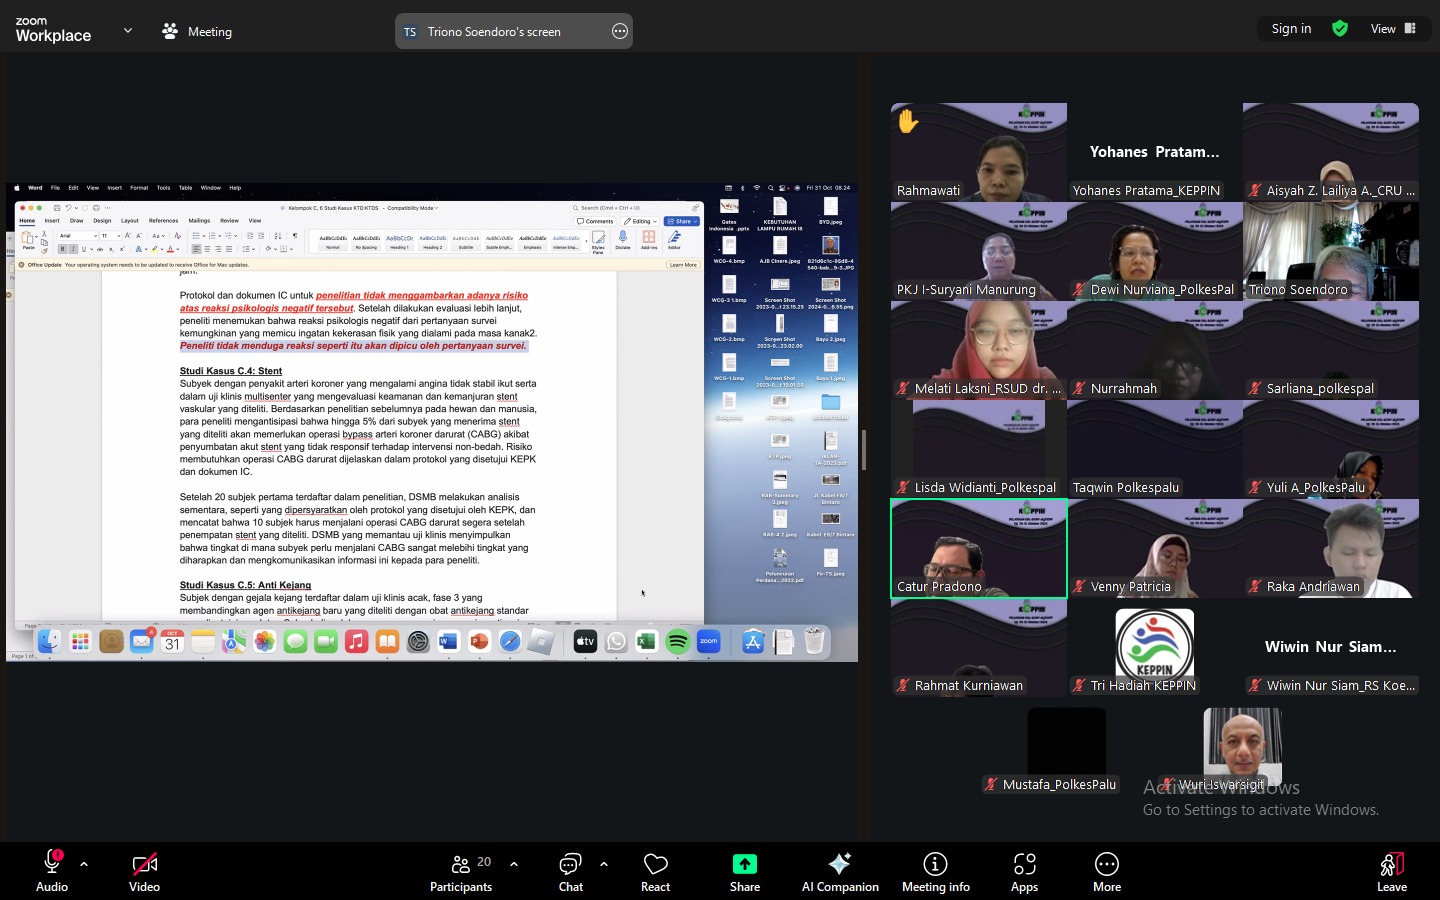Open the Chat panel
1440x900 pixels.
(570, 871)
